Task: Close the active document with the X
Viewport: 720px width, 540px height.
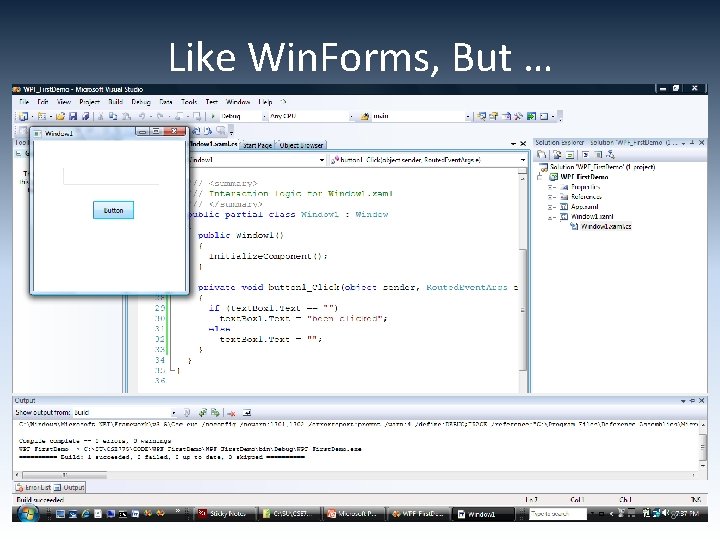Action: (523, 144)
